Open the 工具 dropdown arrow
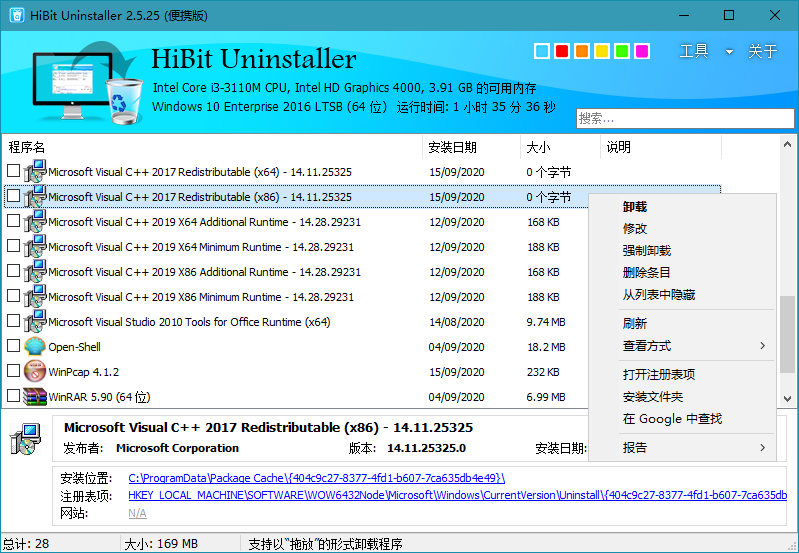The image size is (799, 553). click(x=729, y=51)
